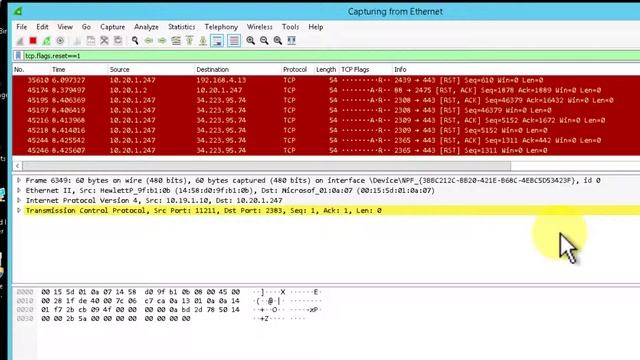The height and width of the screenshot is (360, 640).
Task: Open the Edit menu
Action: [42, 27]
